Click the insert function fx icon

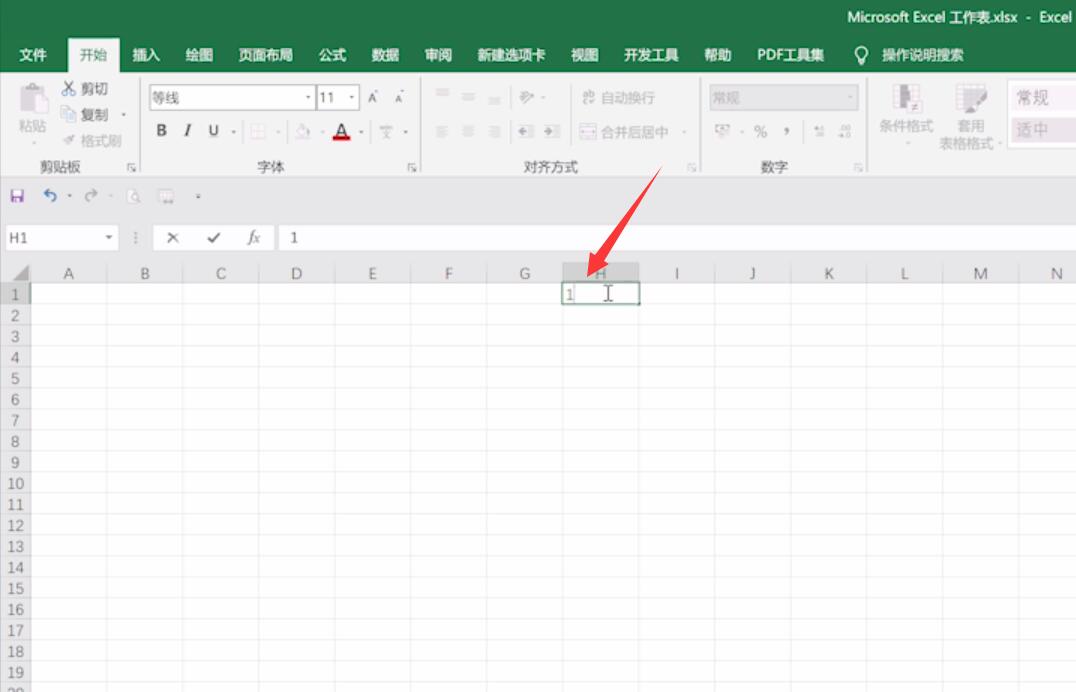(x=254, y=238)
